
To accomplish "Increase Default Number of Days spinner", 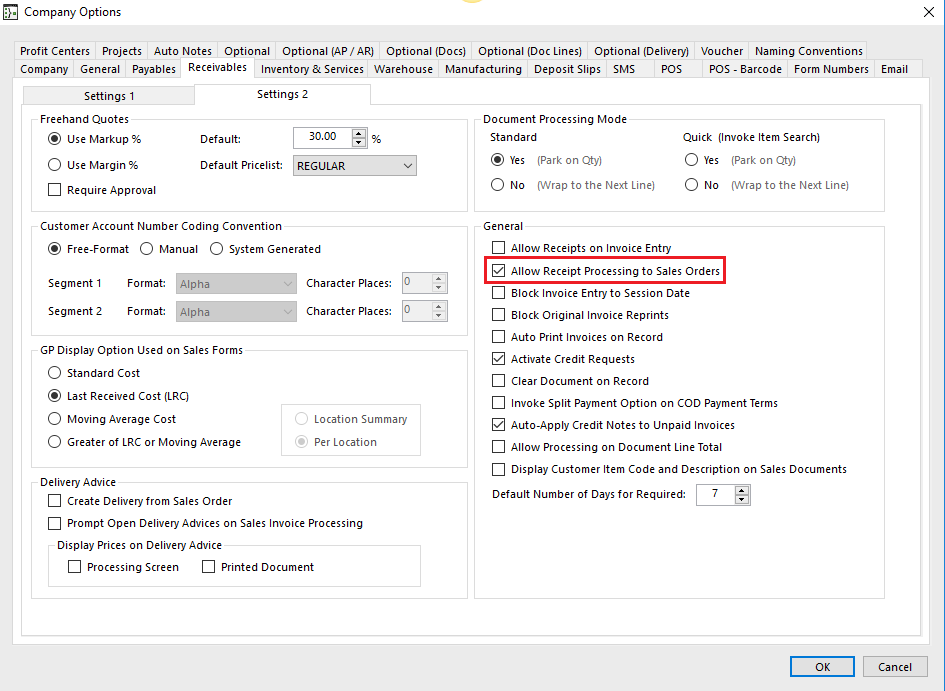I will tap(742, 490).
